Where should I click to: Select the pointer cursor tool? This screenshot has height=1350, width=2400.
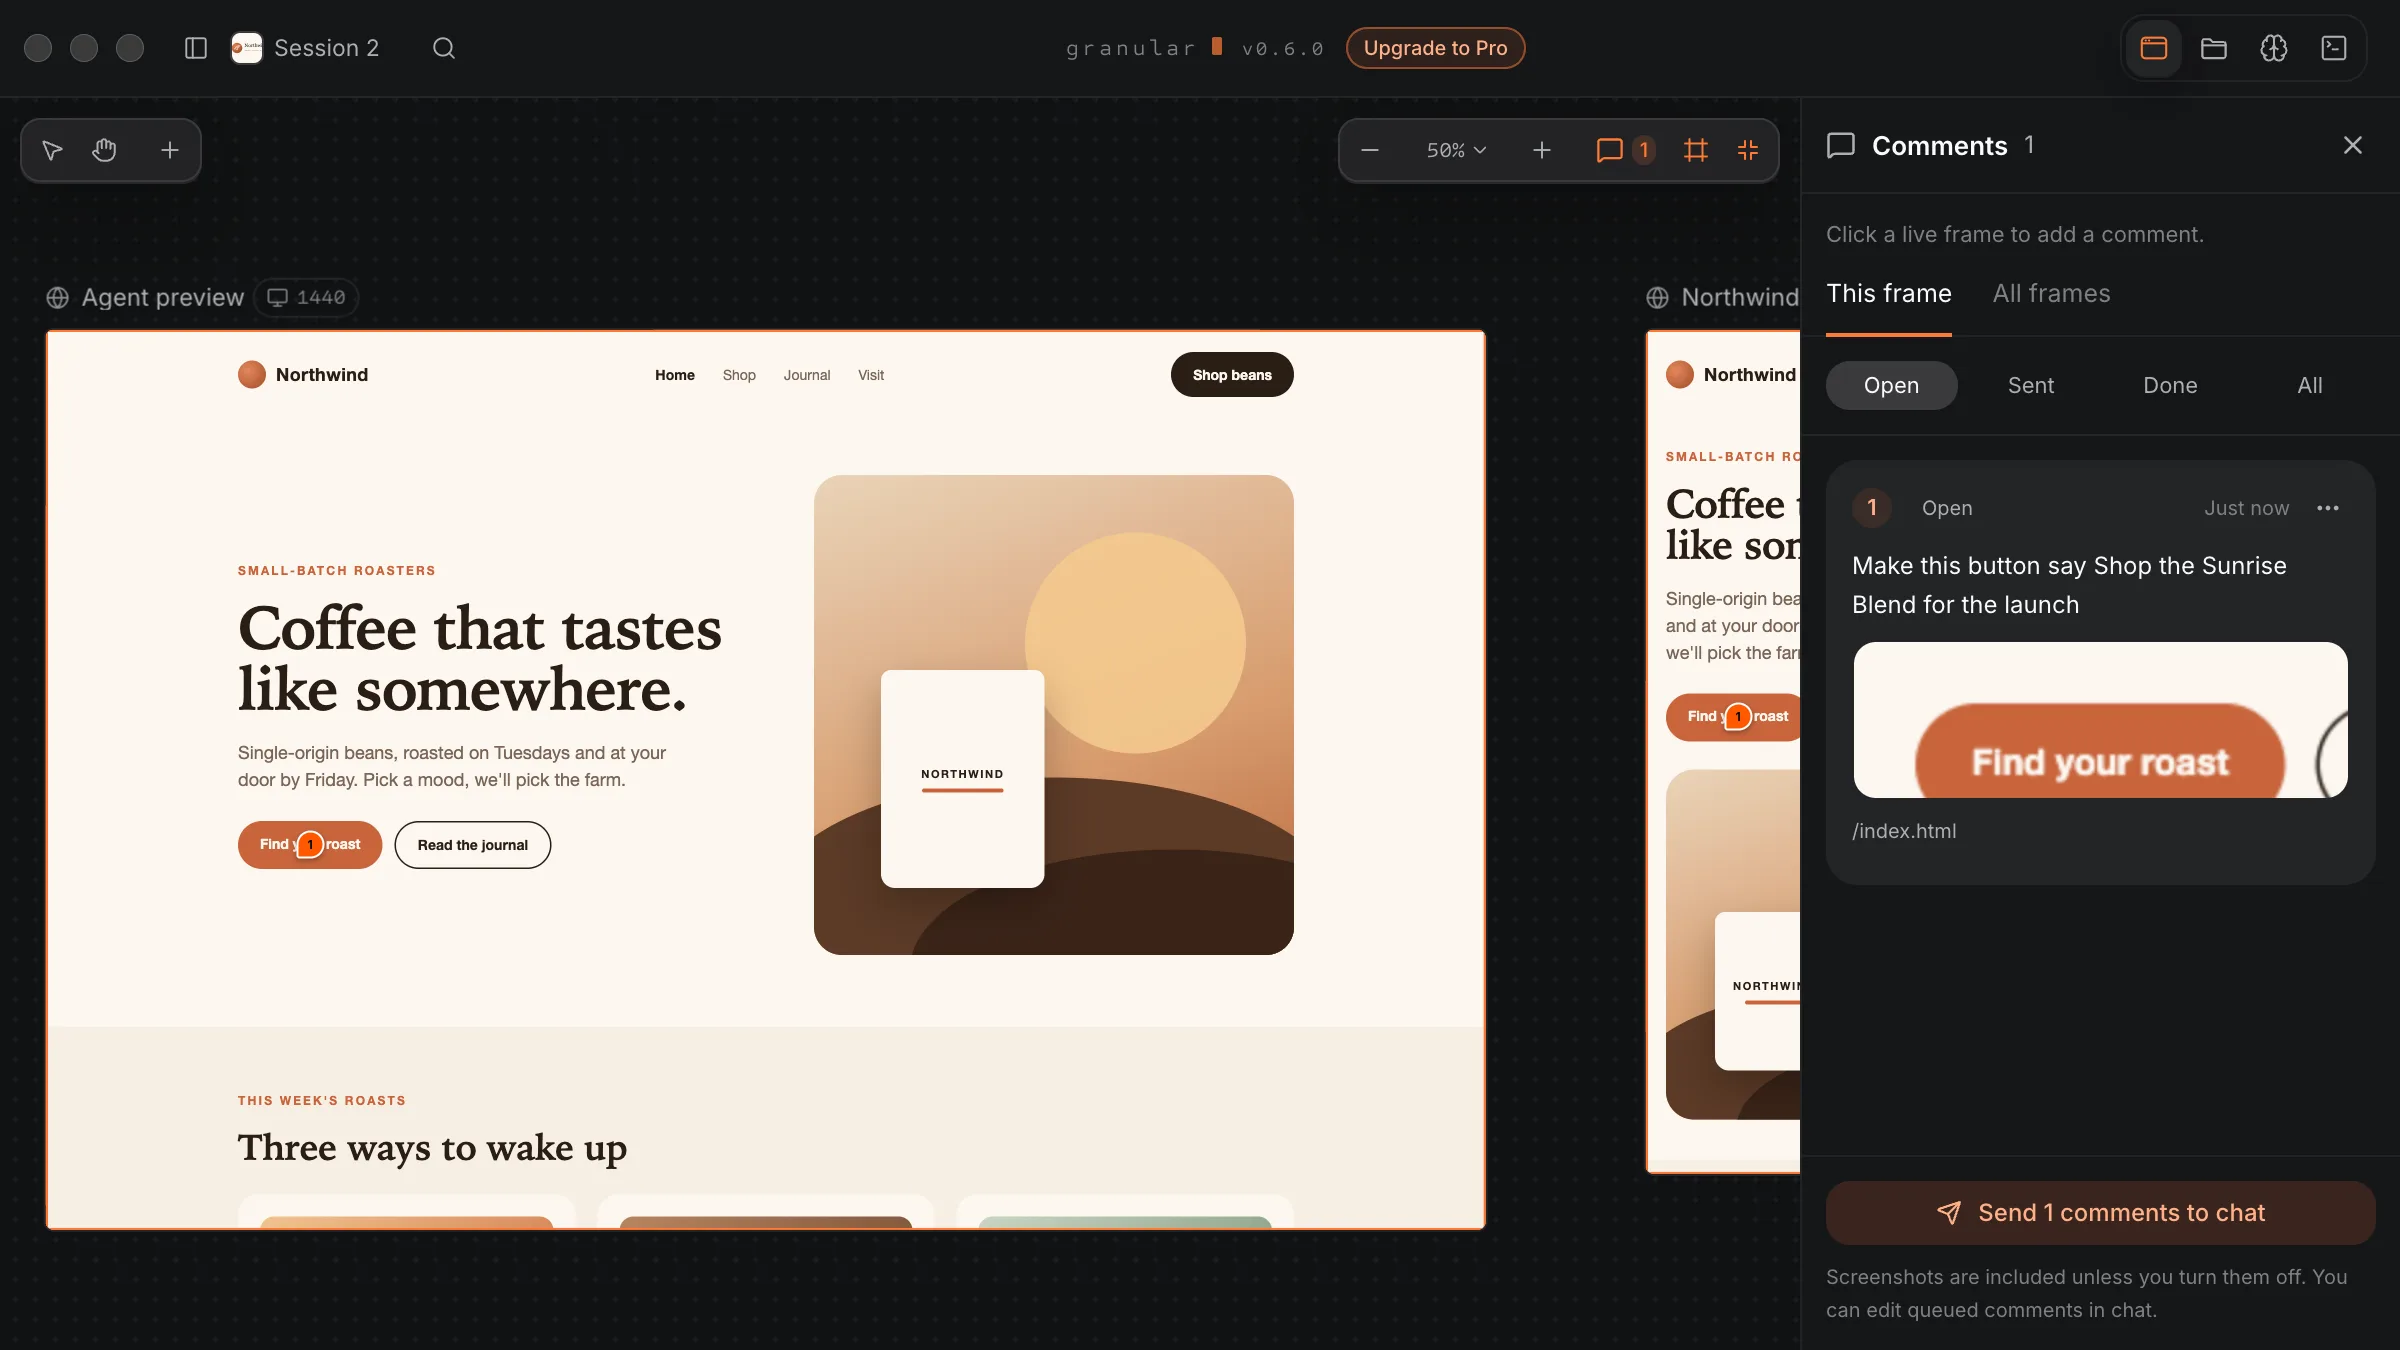coord(52,150)
